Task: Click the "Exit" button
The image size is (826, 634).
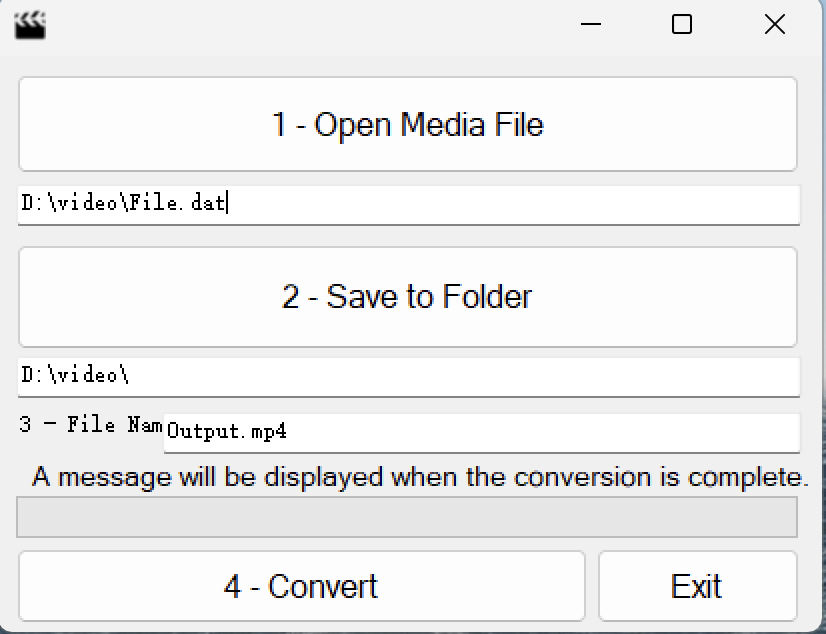Action: [x=699, y=586]
